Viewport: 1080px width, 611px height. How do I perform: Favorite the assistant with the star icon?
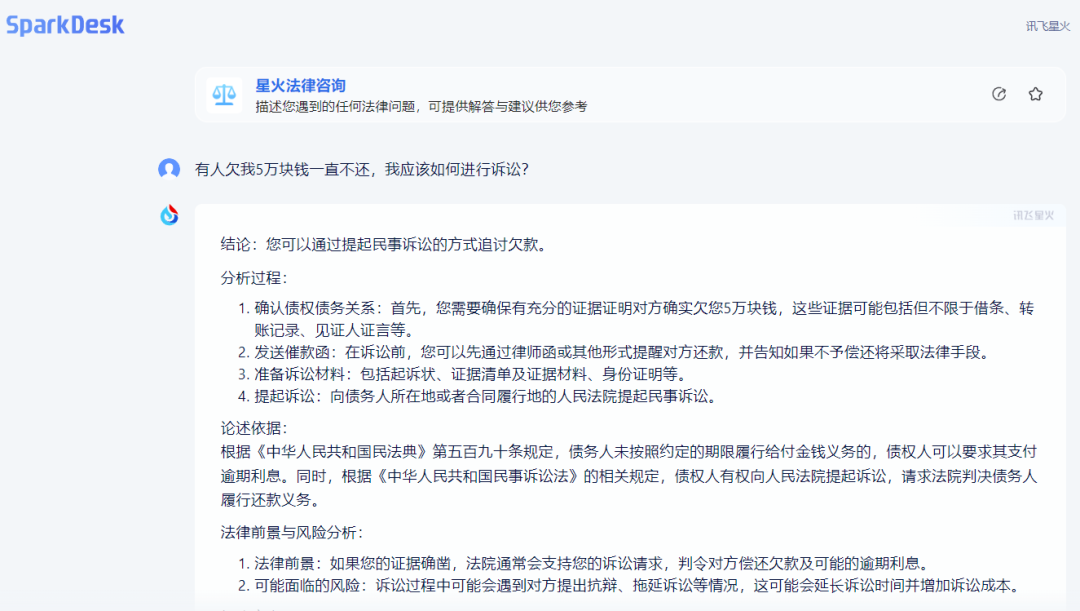(1035, 94)
